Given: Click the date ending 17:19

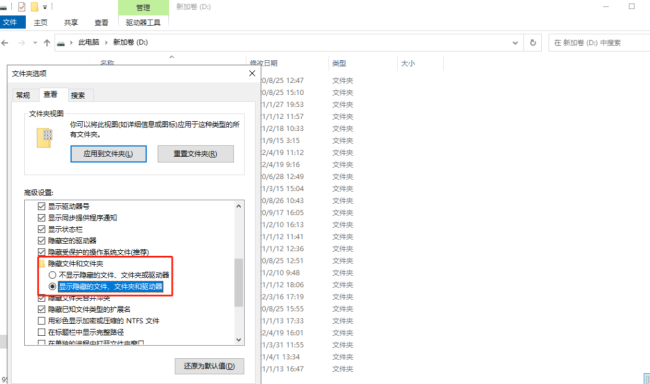Looking at the screenshot, I should 283,297.
